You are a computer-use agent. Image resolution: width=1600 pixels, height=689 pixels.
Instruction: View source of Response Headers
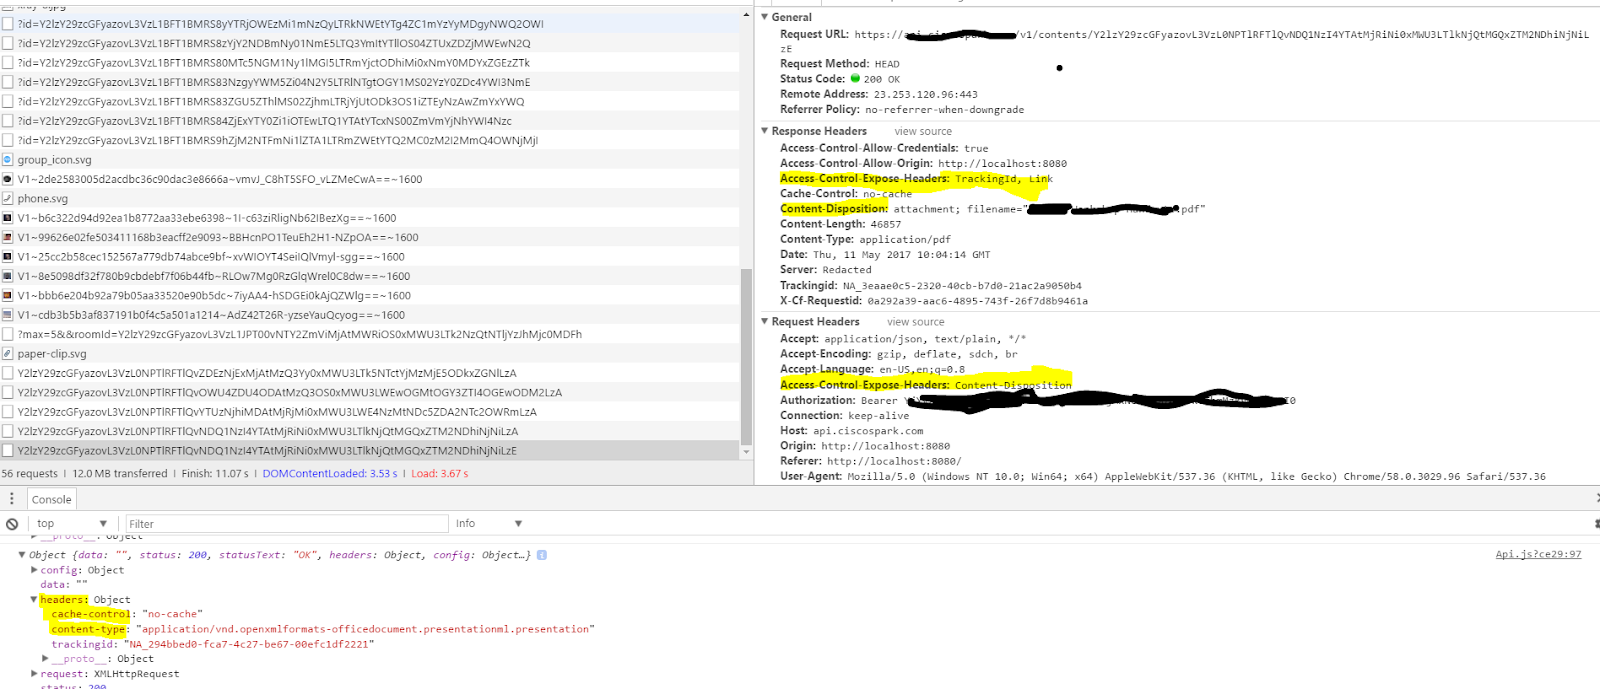coord(923,132)
